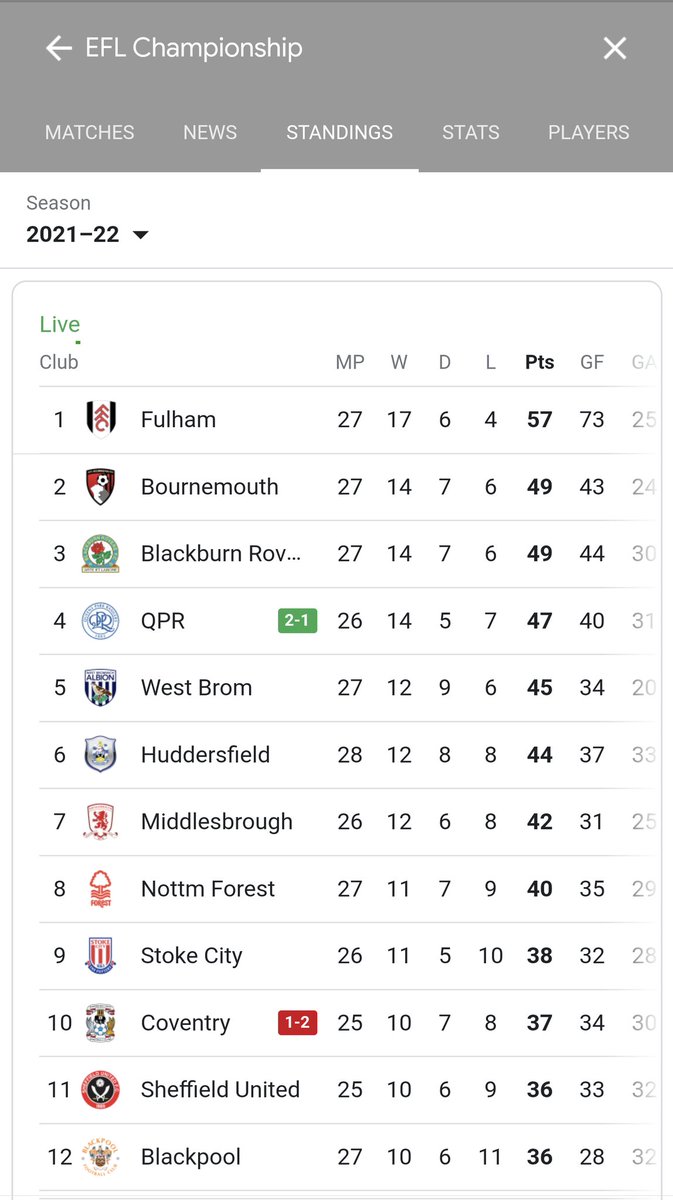Open the 2021–22 season dropdown

pos(87,235)
